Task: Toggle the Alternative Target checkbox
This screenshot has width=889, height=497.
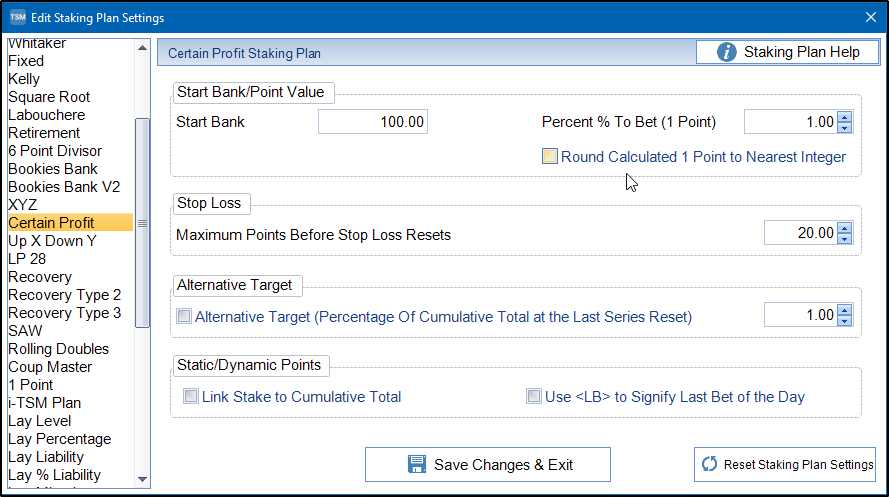Action: [183, 317]
